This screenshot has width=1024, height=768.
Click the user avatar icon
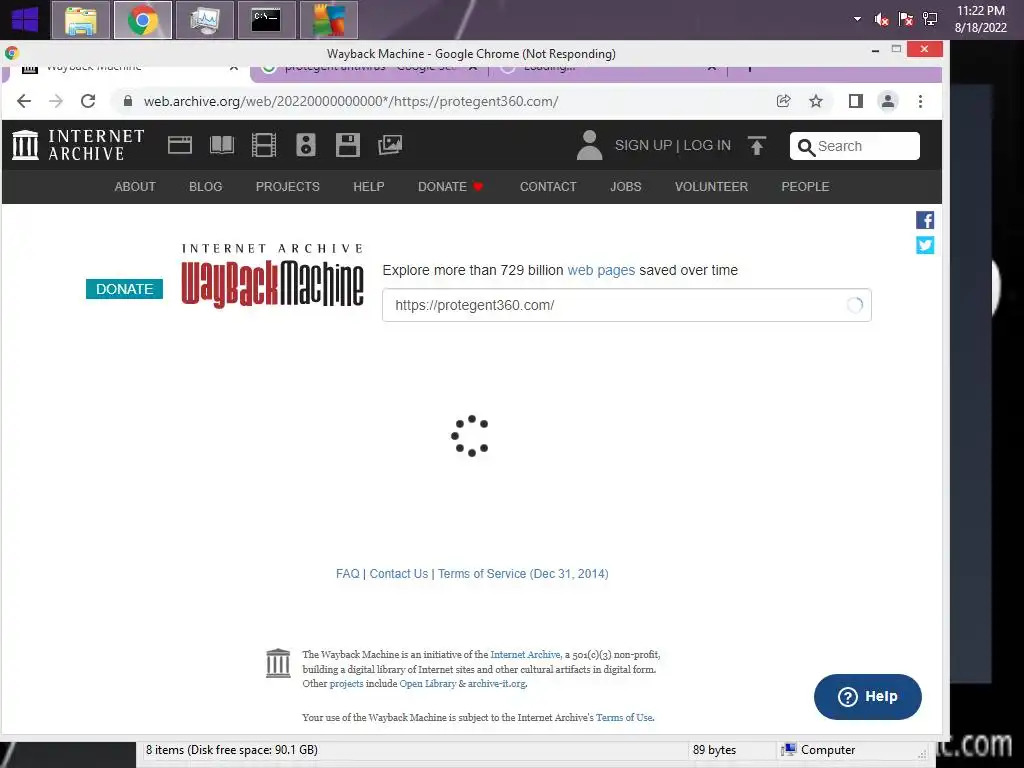coord(589,145)
